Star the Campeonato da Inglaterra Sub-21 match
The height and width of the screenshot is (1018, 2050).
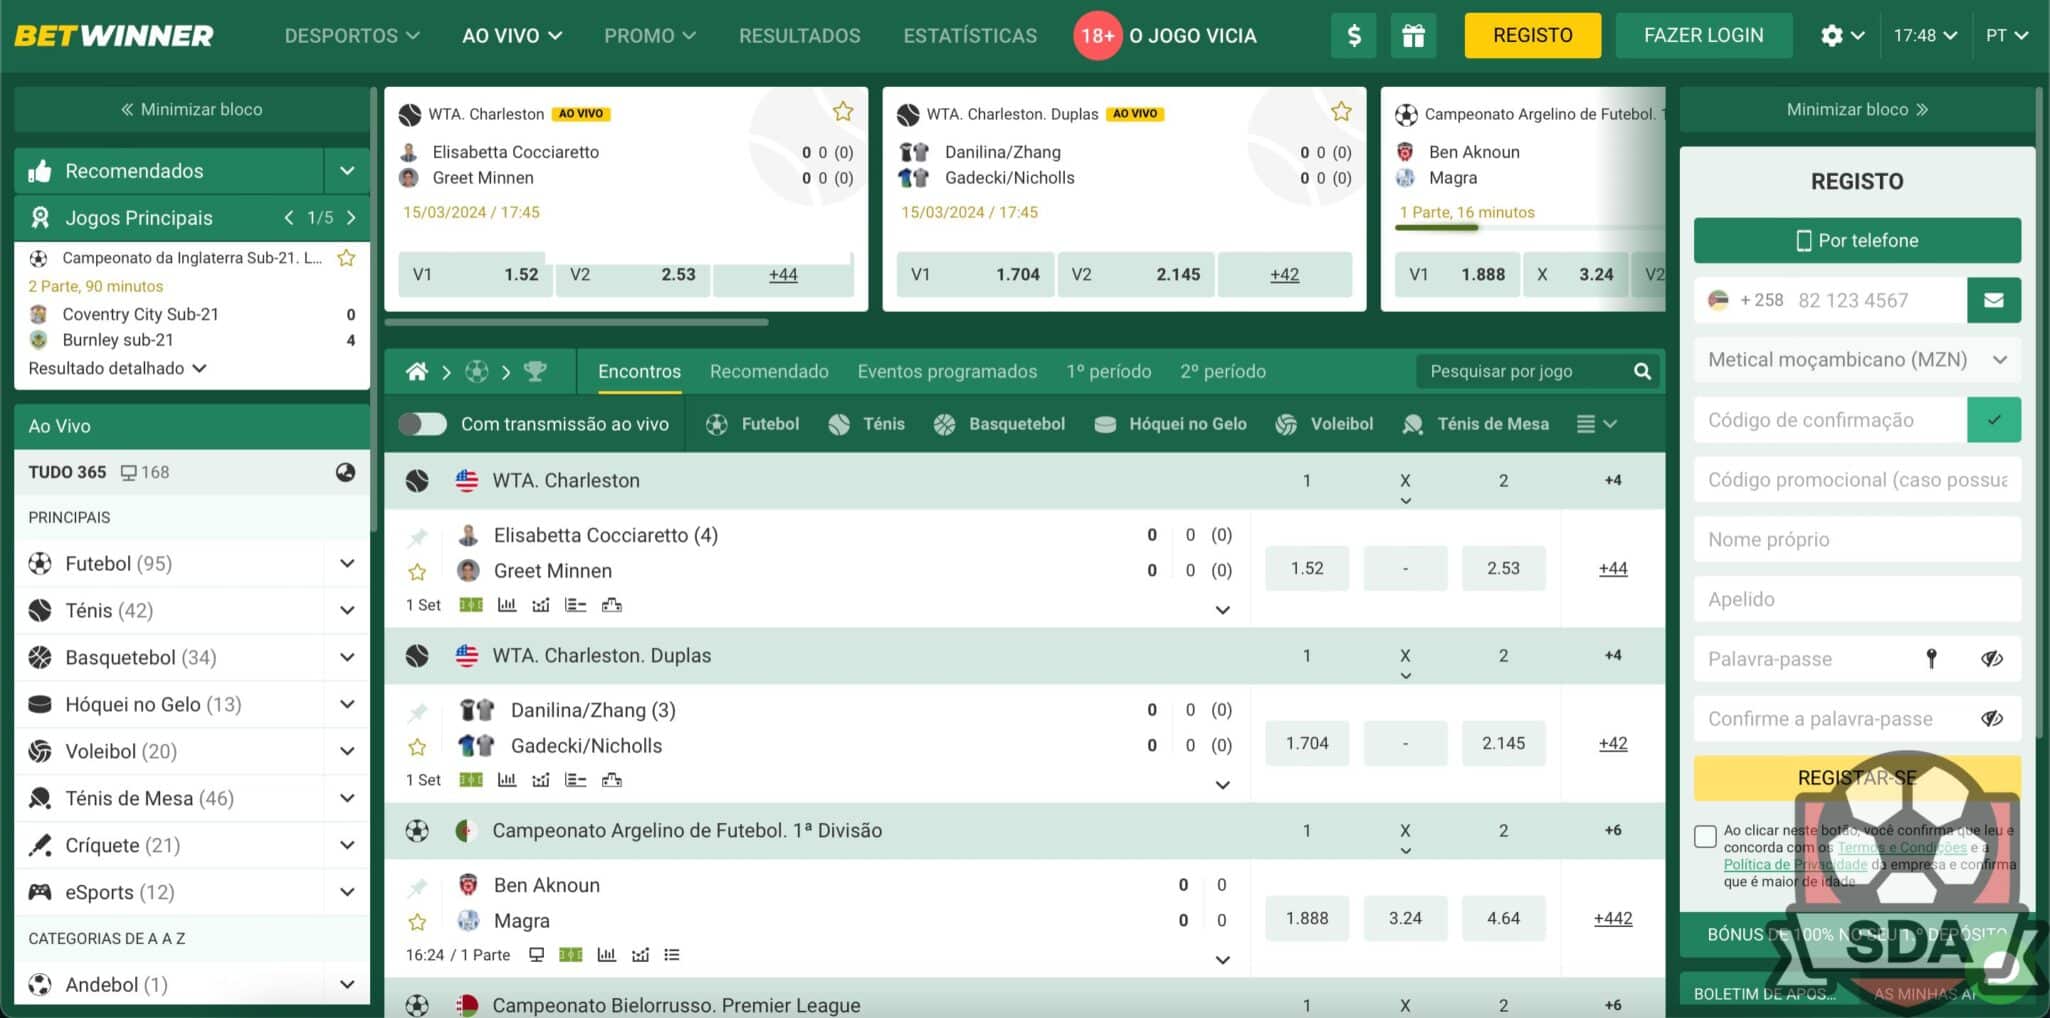tap(346, 258)
